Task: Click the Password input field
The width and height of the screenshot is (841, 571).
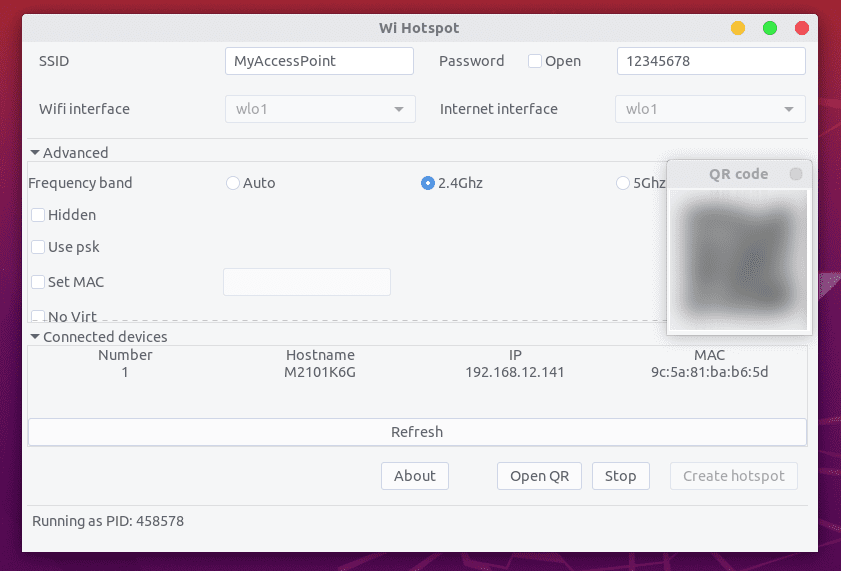Action: 711,61
